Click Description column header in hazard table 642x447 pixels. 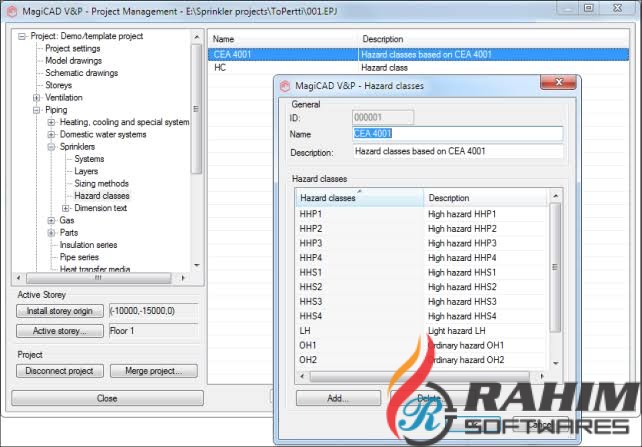(485, 198)
